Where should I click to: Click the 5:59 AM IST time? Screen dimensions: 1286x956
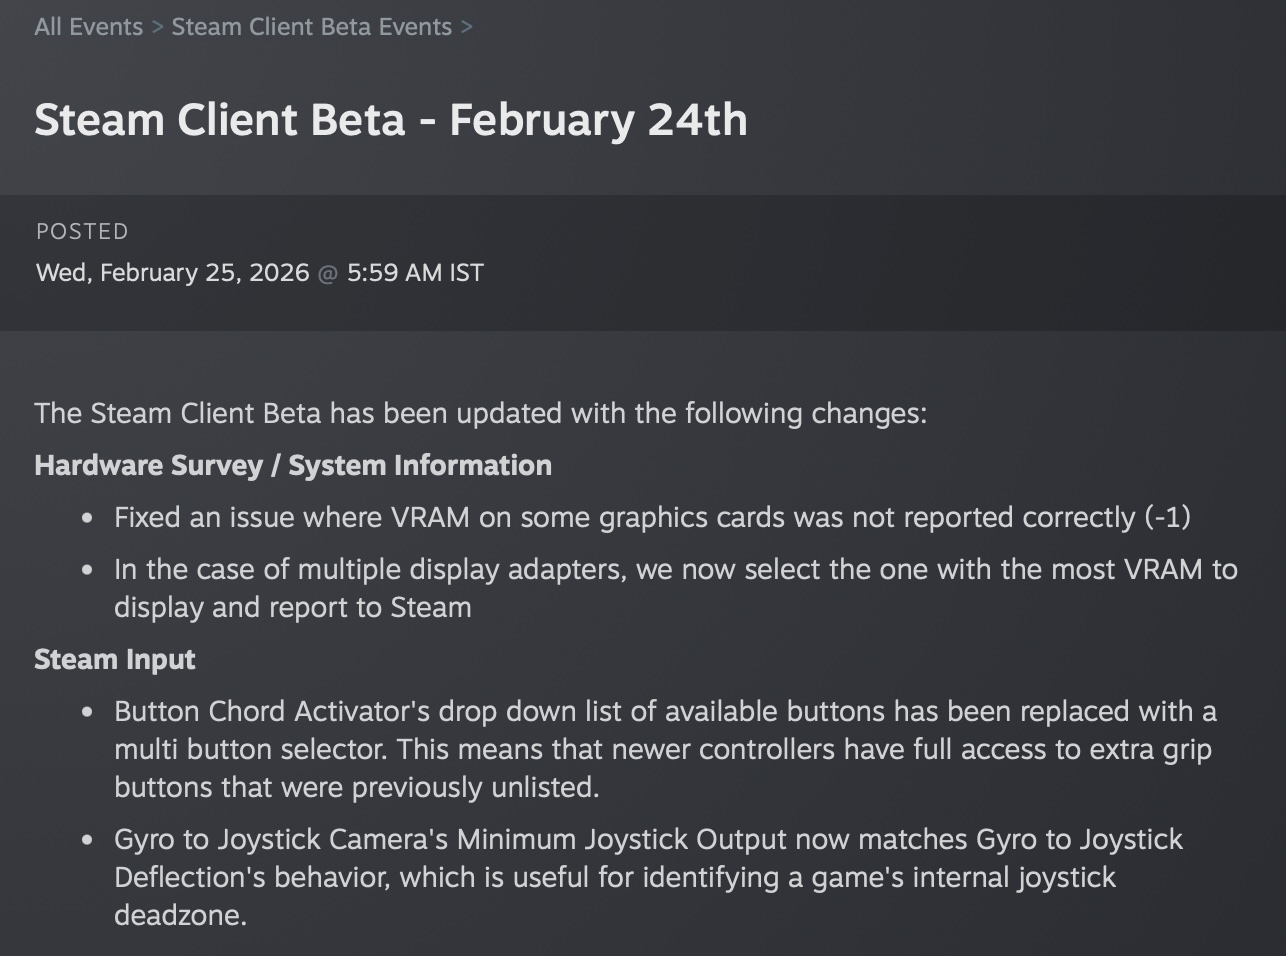(415, 273)
